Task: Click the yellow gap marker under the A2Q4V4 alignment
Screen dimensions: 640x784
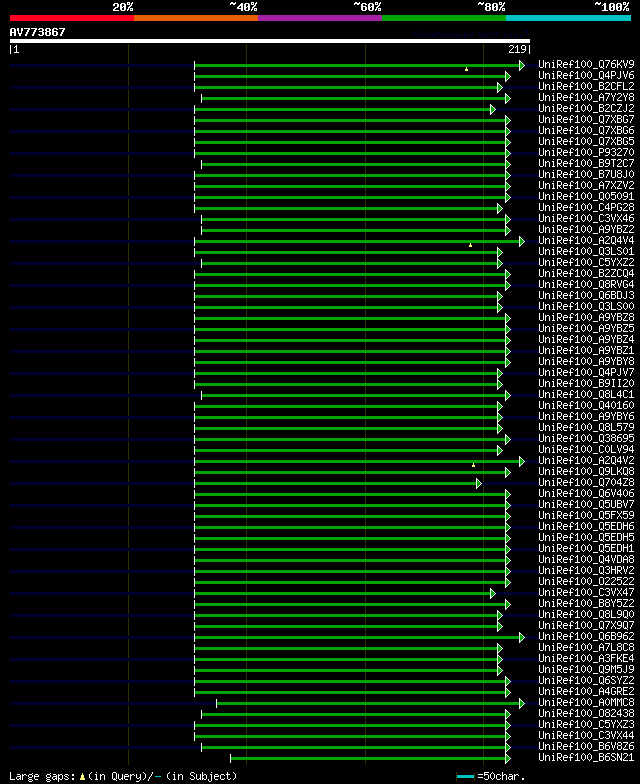Action: coord(470,245)
